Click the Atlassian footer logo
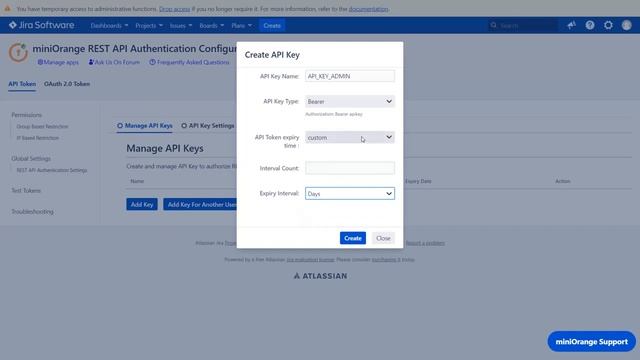640x360 pixels. [320, 276]
